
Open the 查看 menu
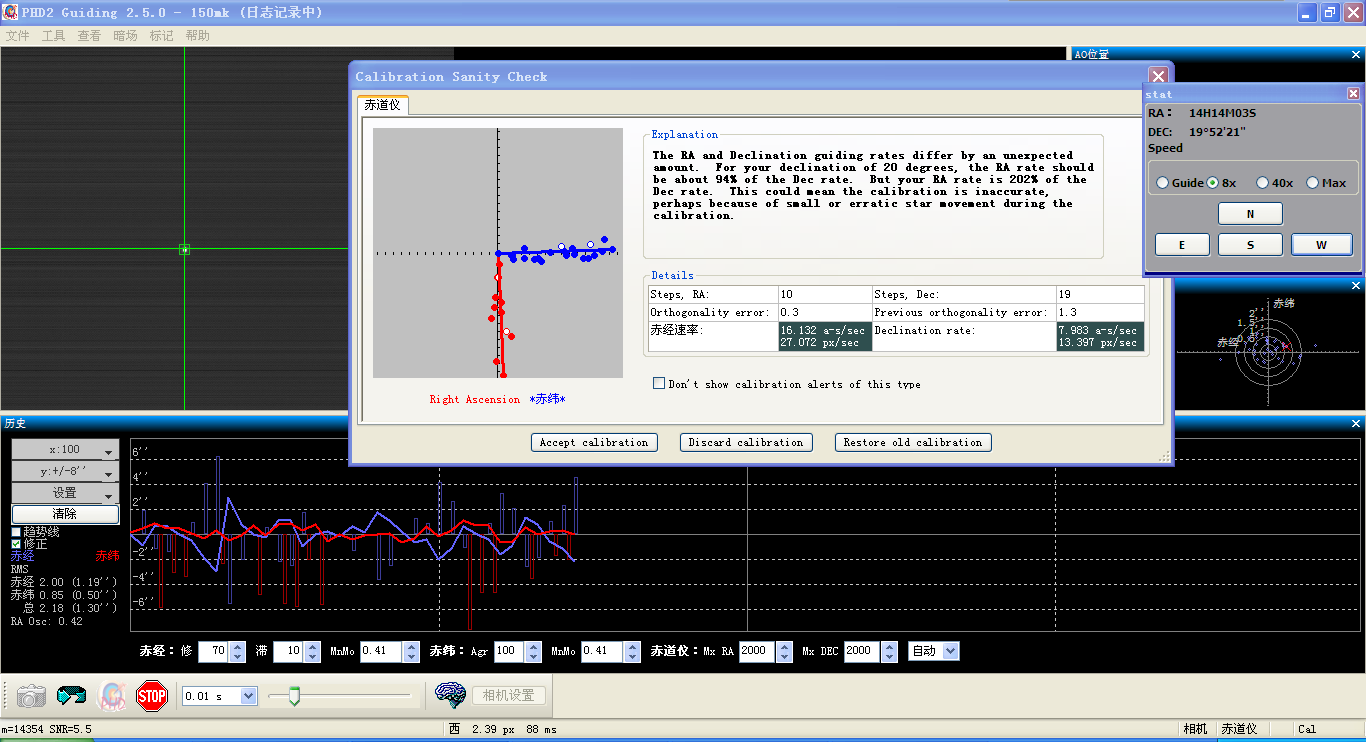pyautogui.click(x=89, y=36)
